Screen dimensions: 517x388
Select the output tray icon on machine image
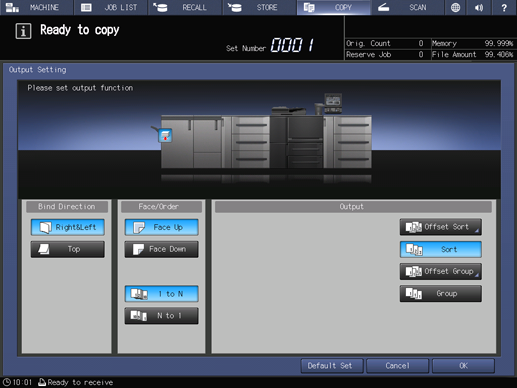point(165,136)
